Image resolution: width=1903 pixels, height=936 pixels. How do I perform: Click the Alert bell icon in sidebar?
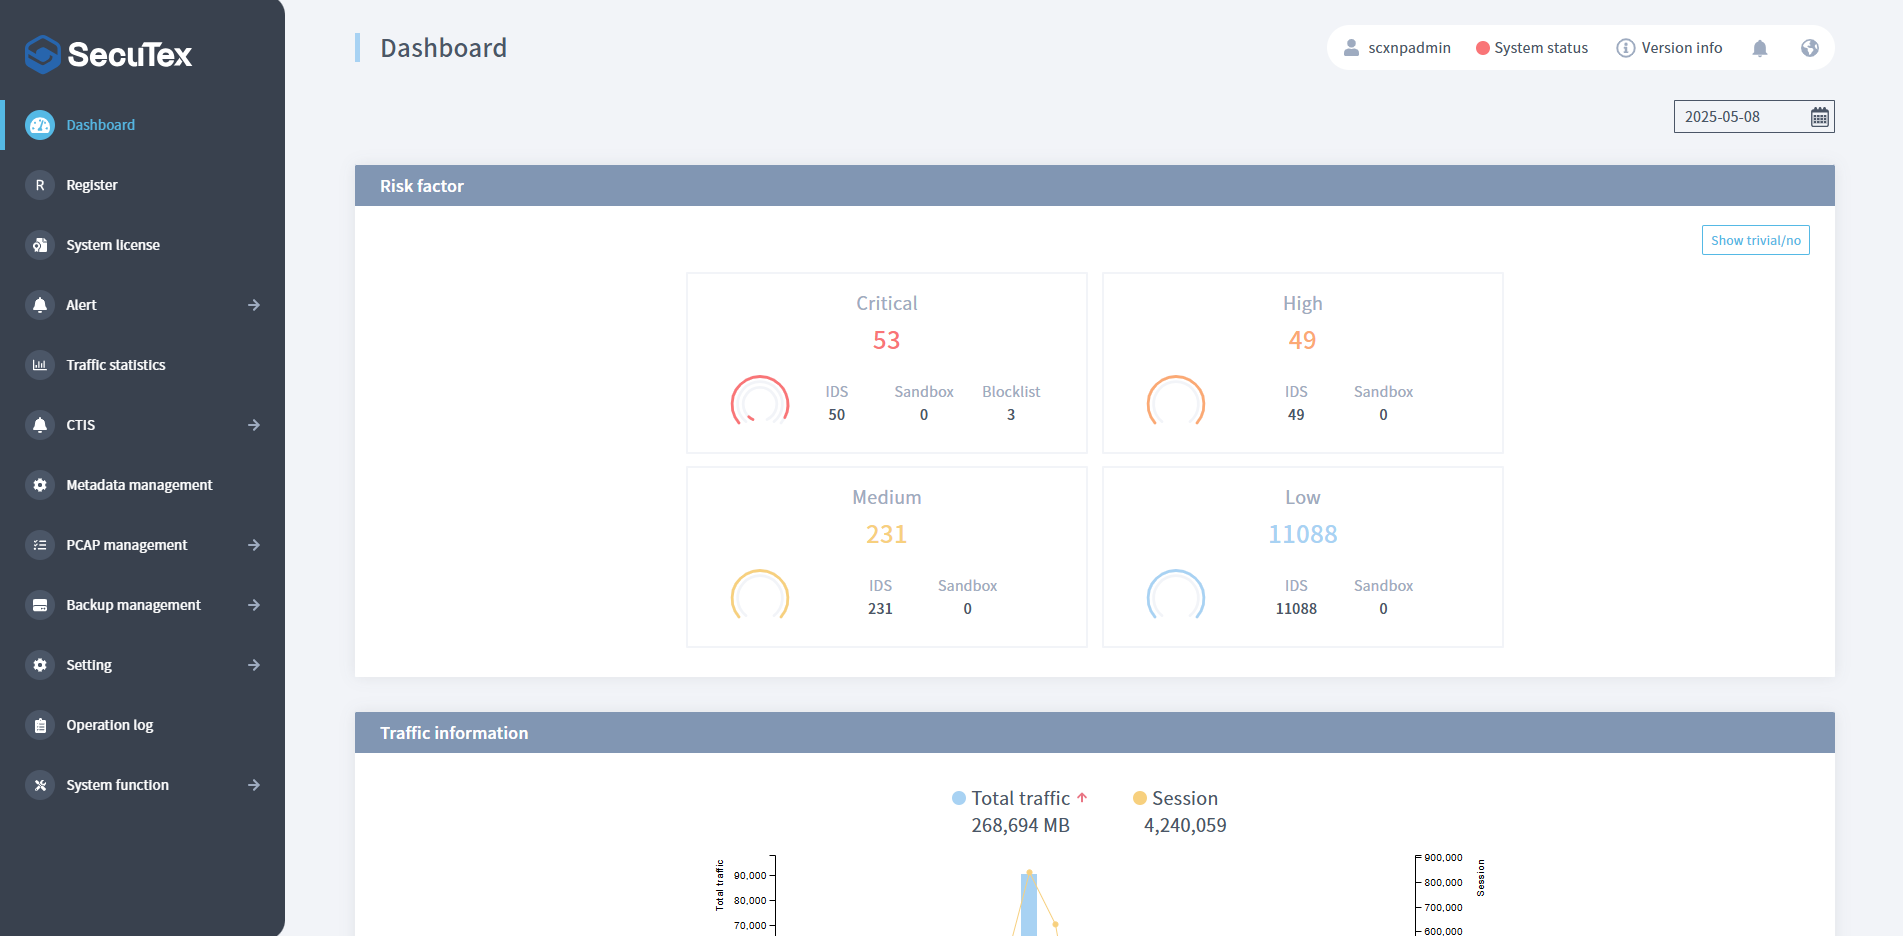coord(40,305)
